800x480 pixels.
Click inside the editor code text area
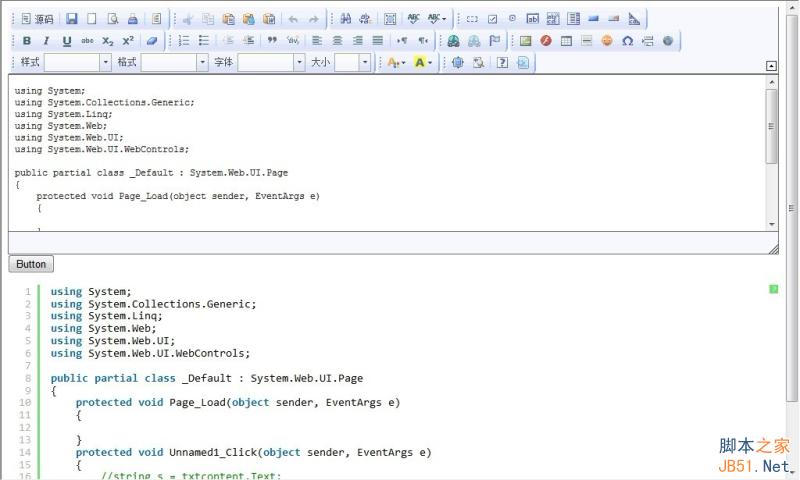pos(380,150)
